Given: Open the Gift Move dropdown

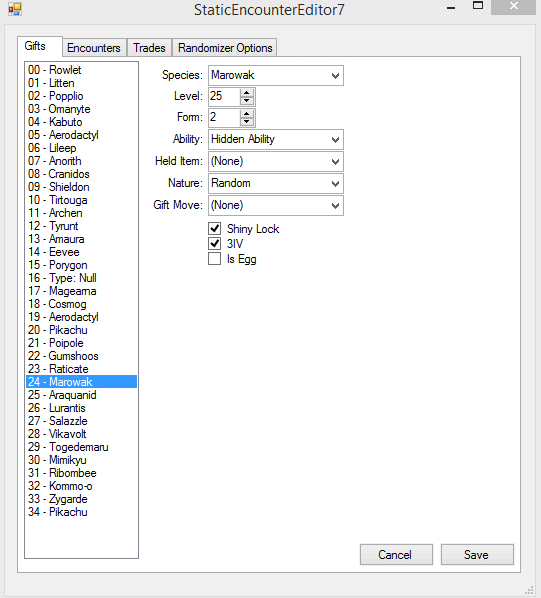Looking at the screenshot, I should pyautogui.click(x=276, y=206).
